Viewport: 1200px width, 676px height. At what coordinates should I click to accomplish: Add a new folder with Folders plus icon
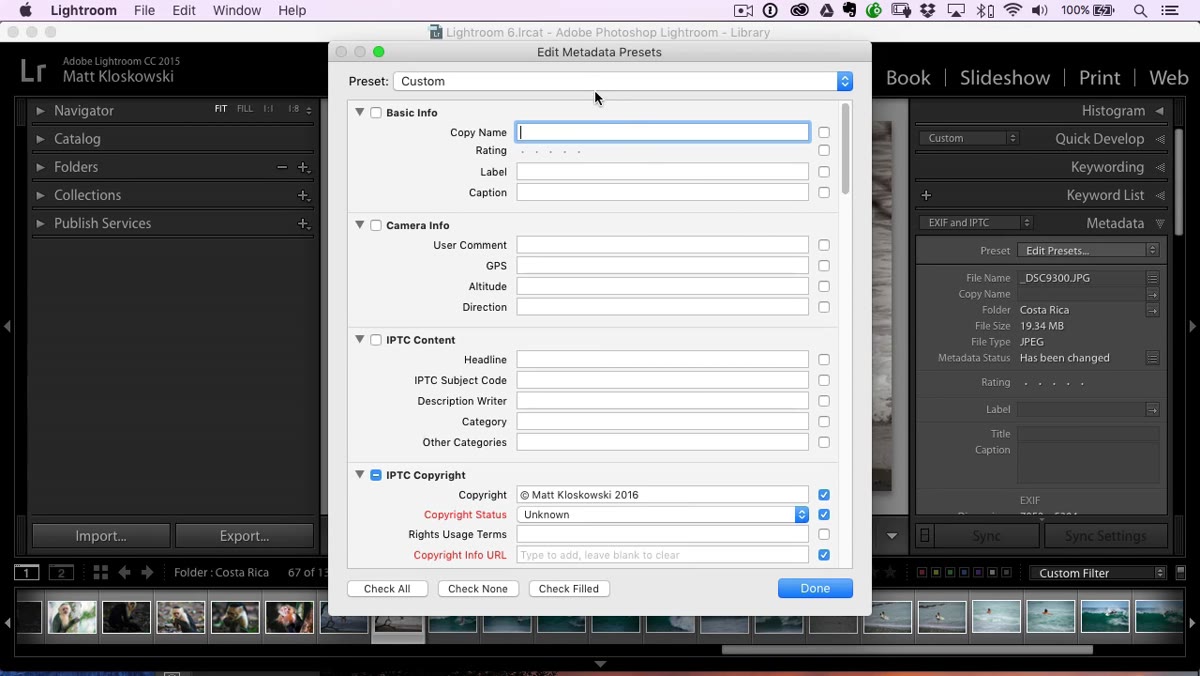[x=304, y=167]
